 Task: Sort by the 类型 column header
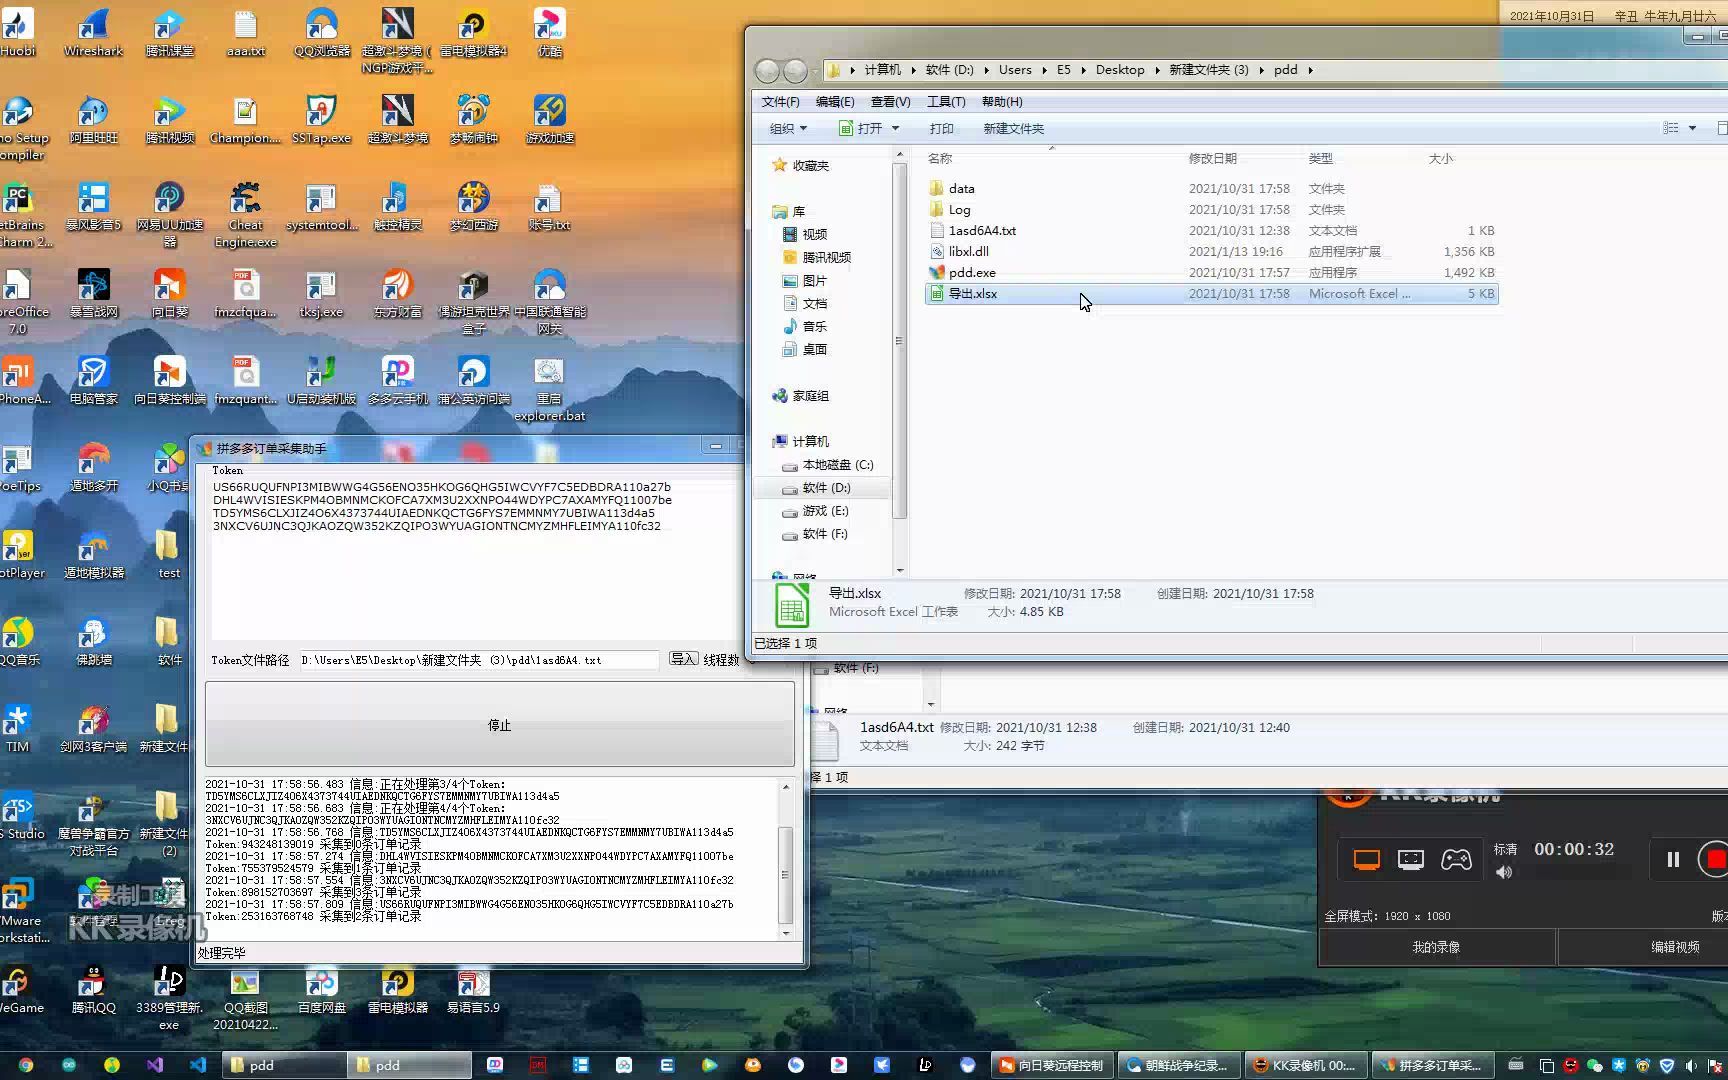click(x=1320, y=158)
